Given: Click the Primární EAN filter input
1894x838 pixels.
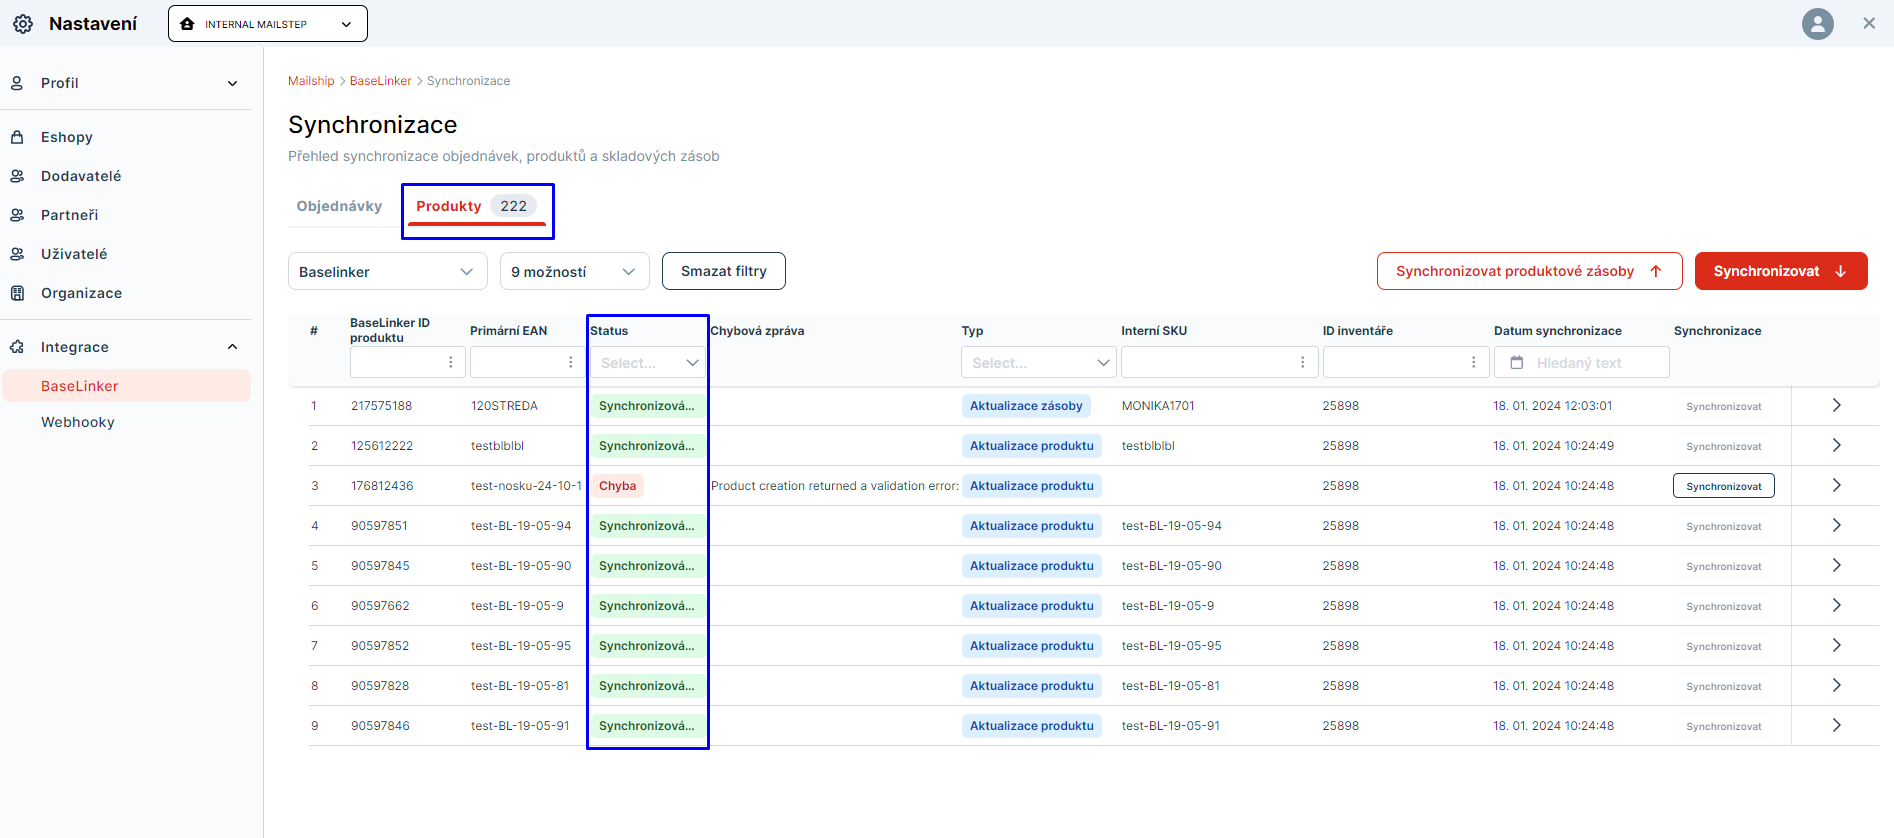Looking at the screenshot, I should click(516, 362).
